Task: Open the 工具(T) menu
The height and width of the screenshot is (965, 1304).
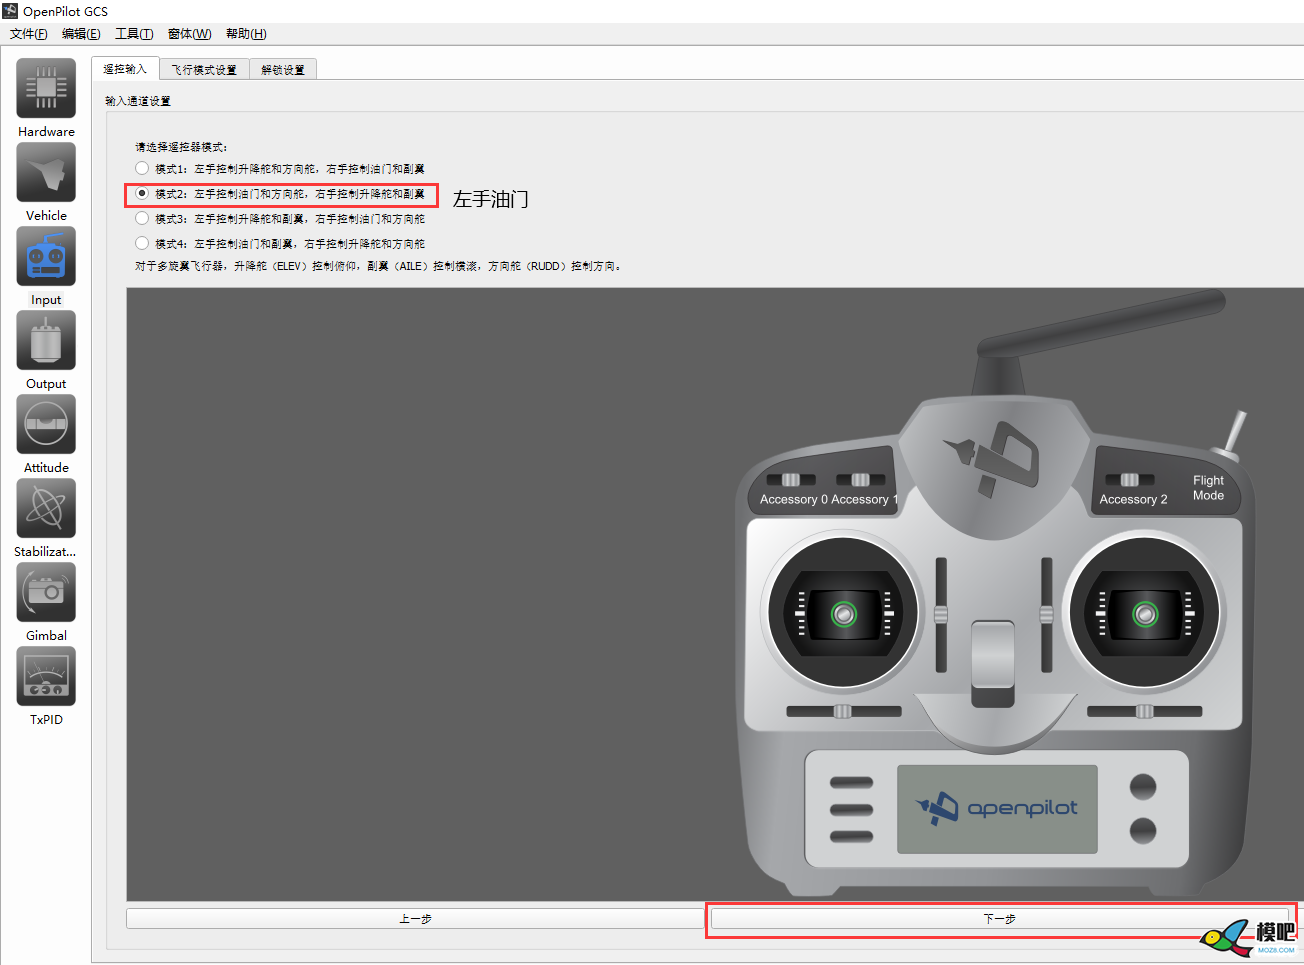Action: [x=134, y=34]
